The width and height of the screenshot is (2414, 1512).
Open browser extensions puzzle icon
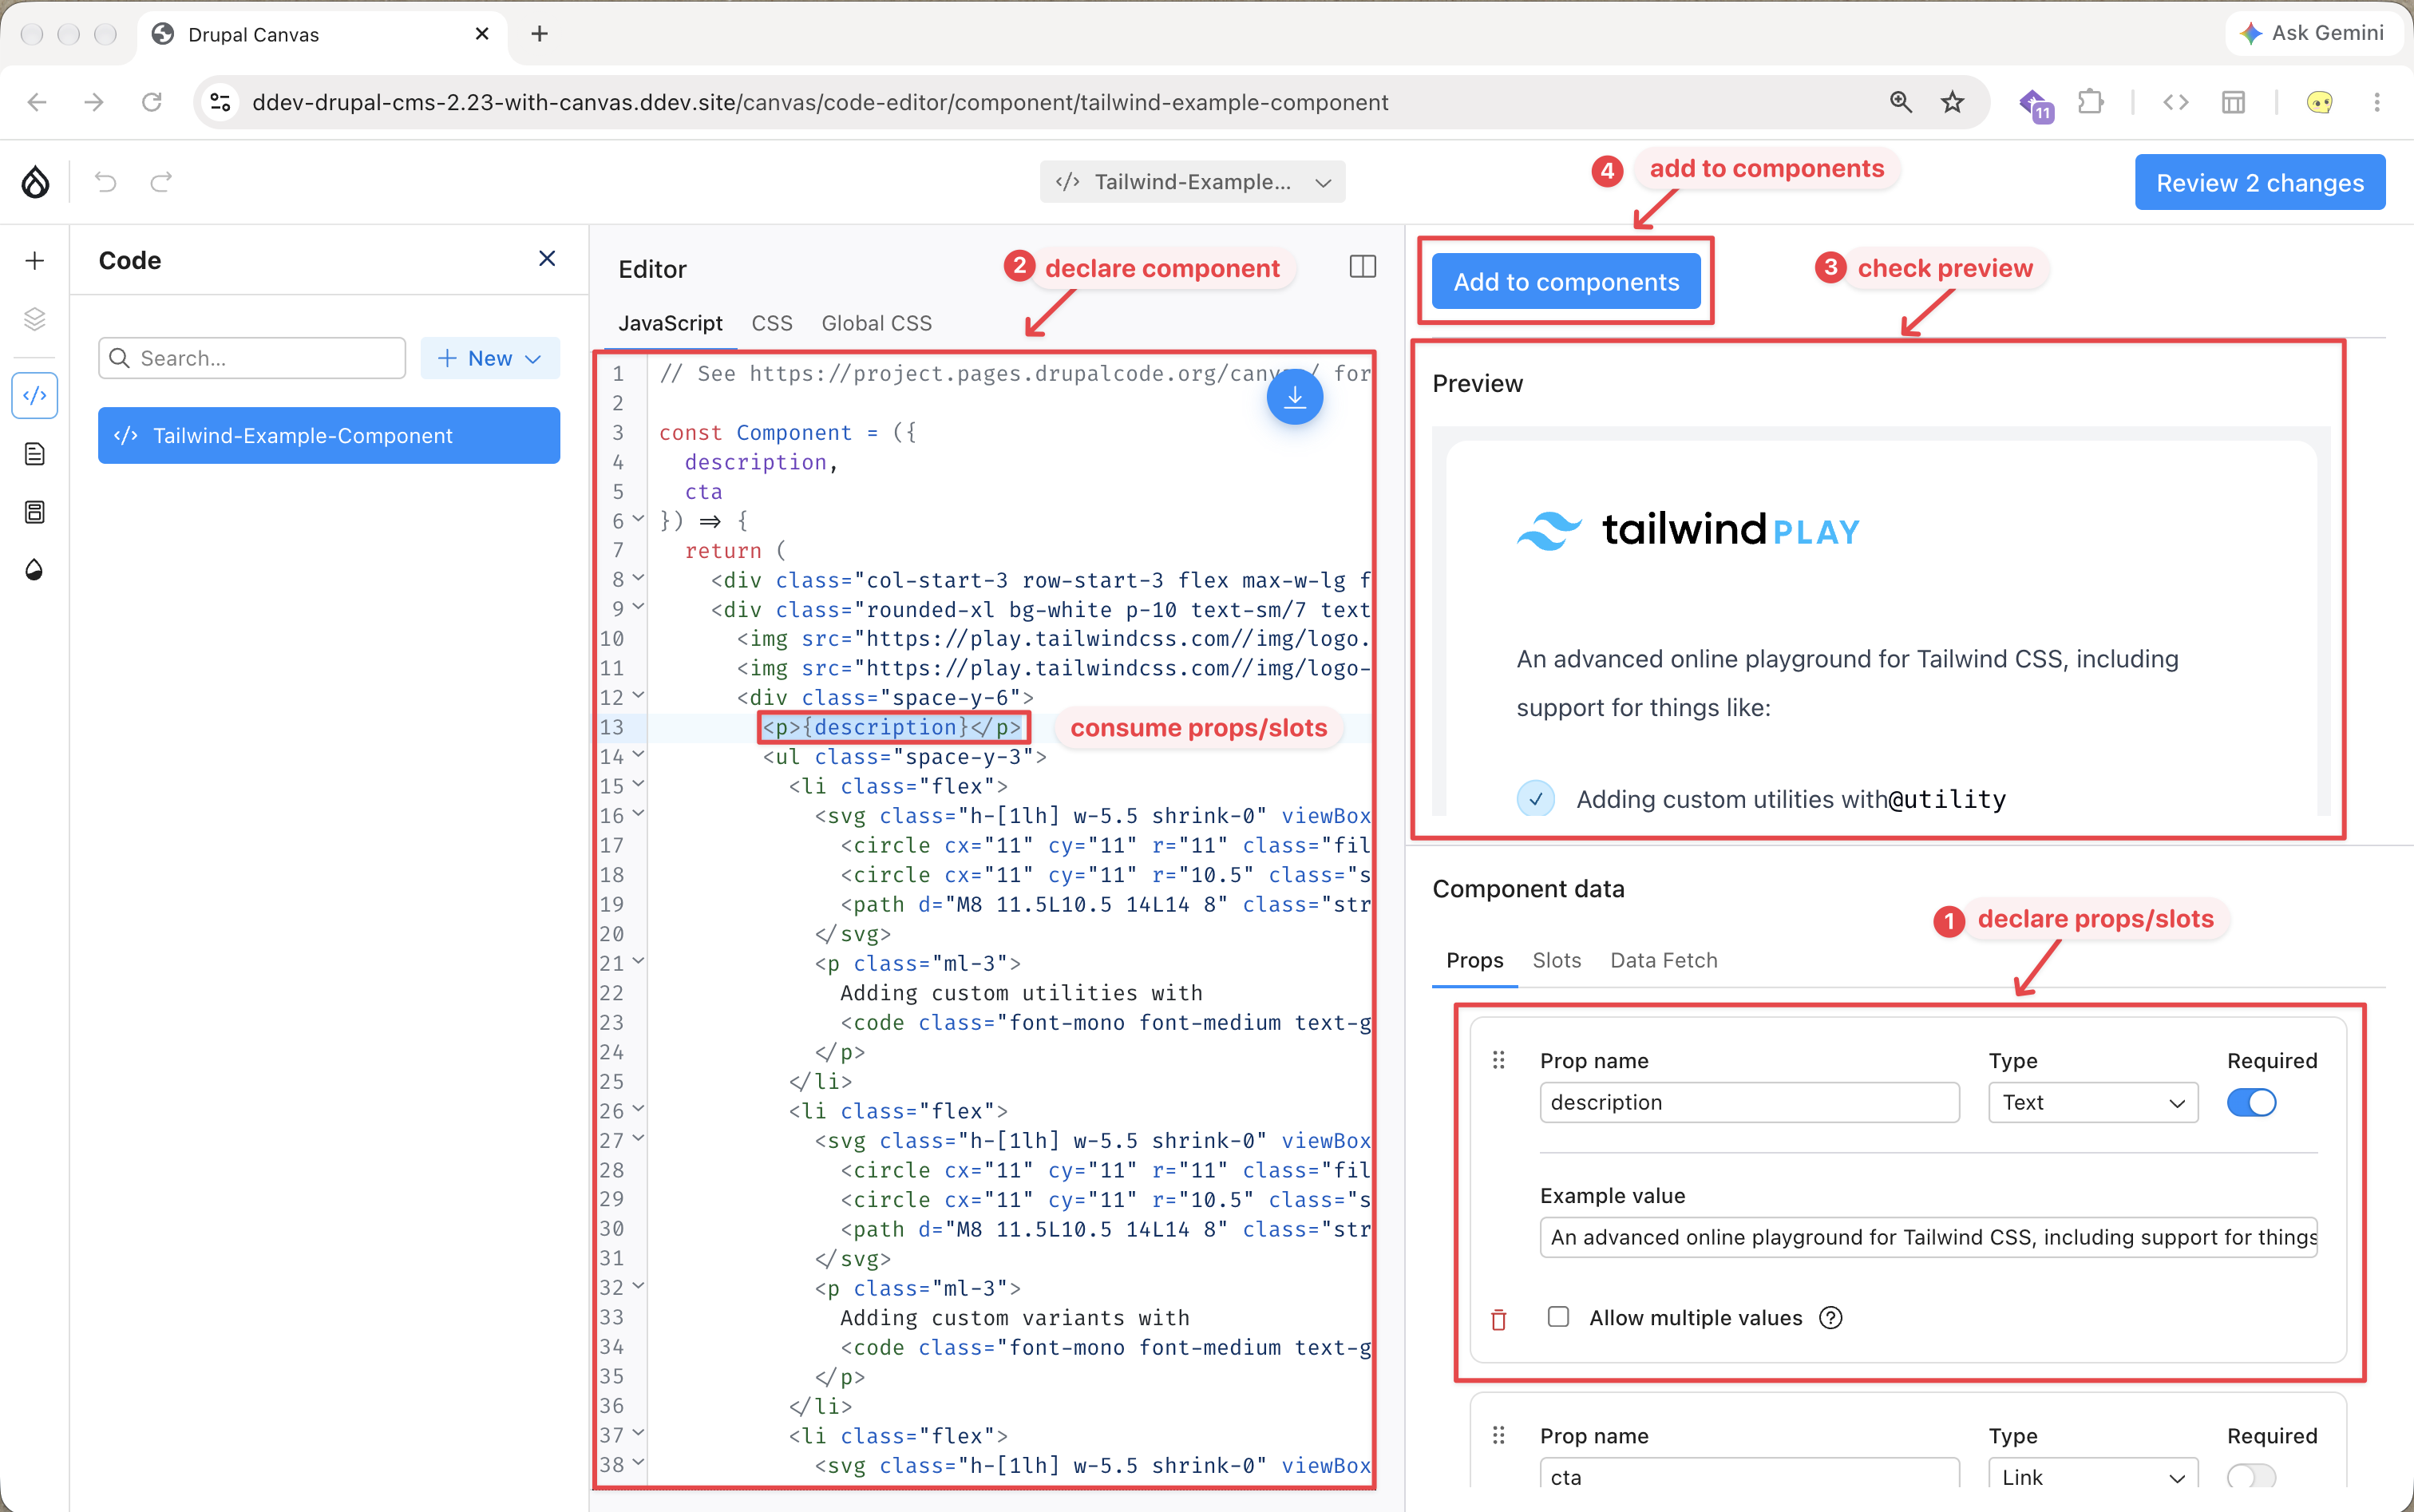tap(2091, 102)
